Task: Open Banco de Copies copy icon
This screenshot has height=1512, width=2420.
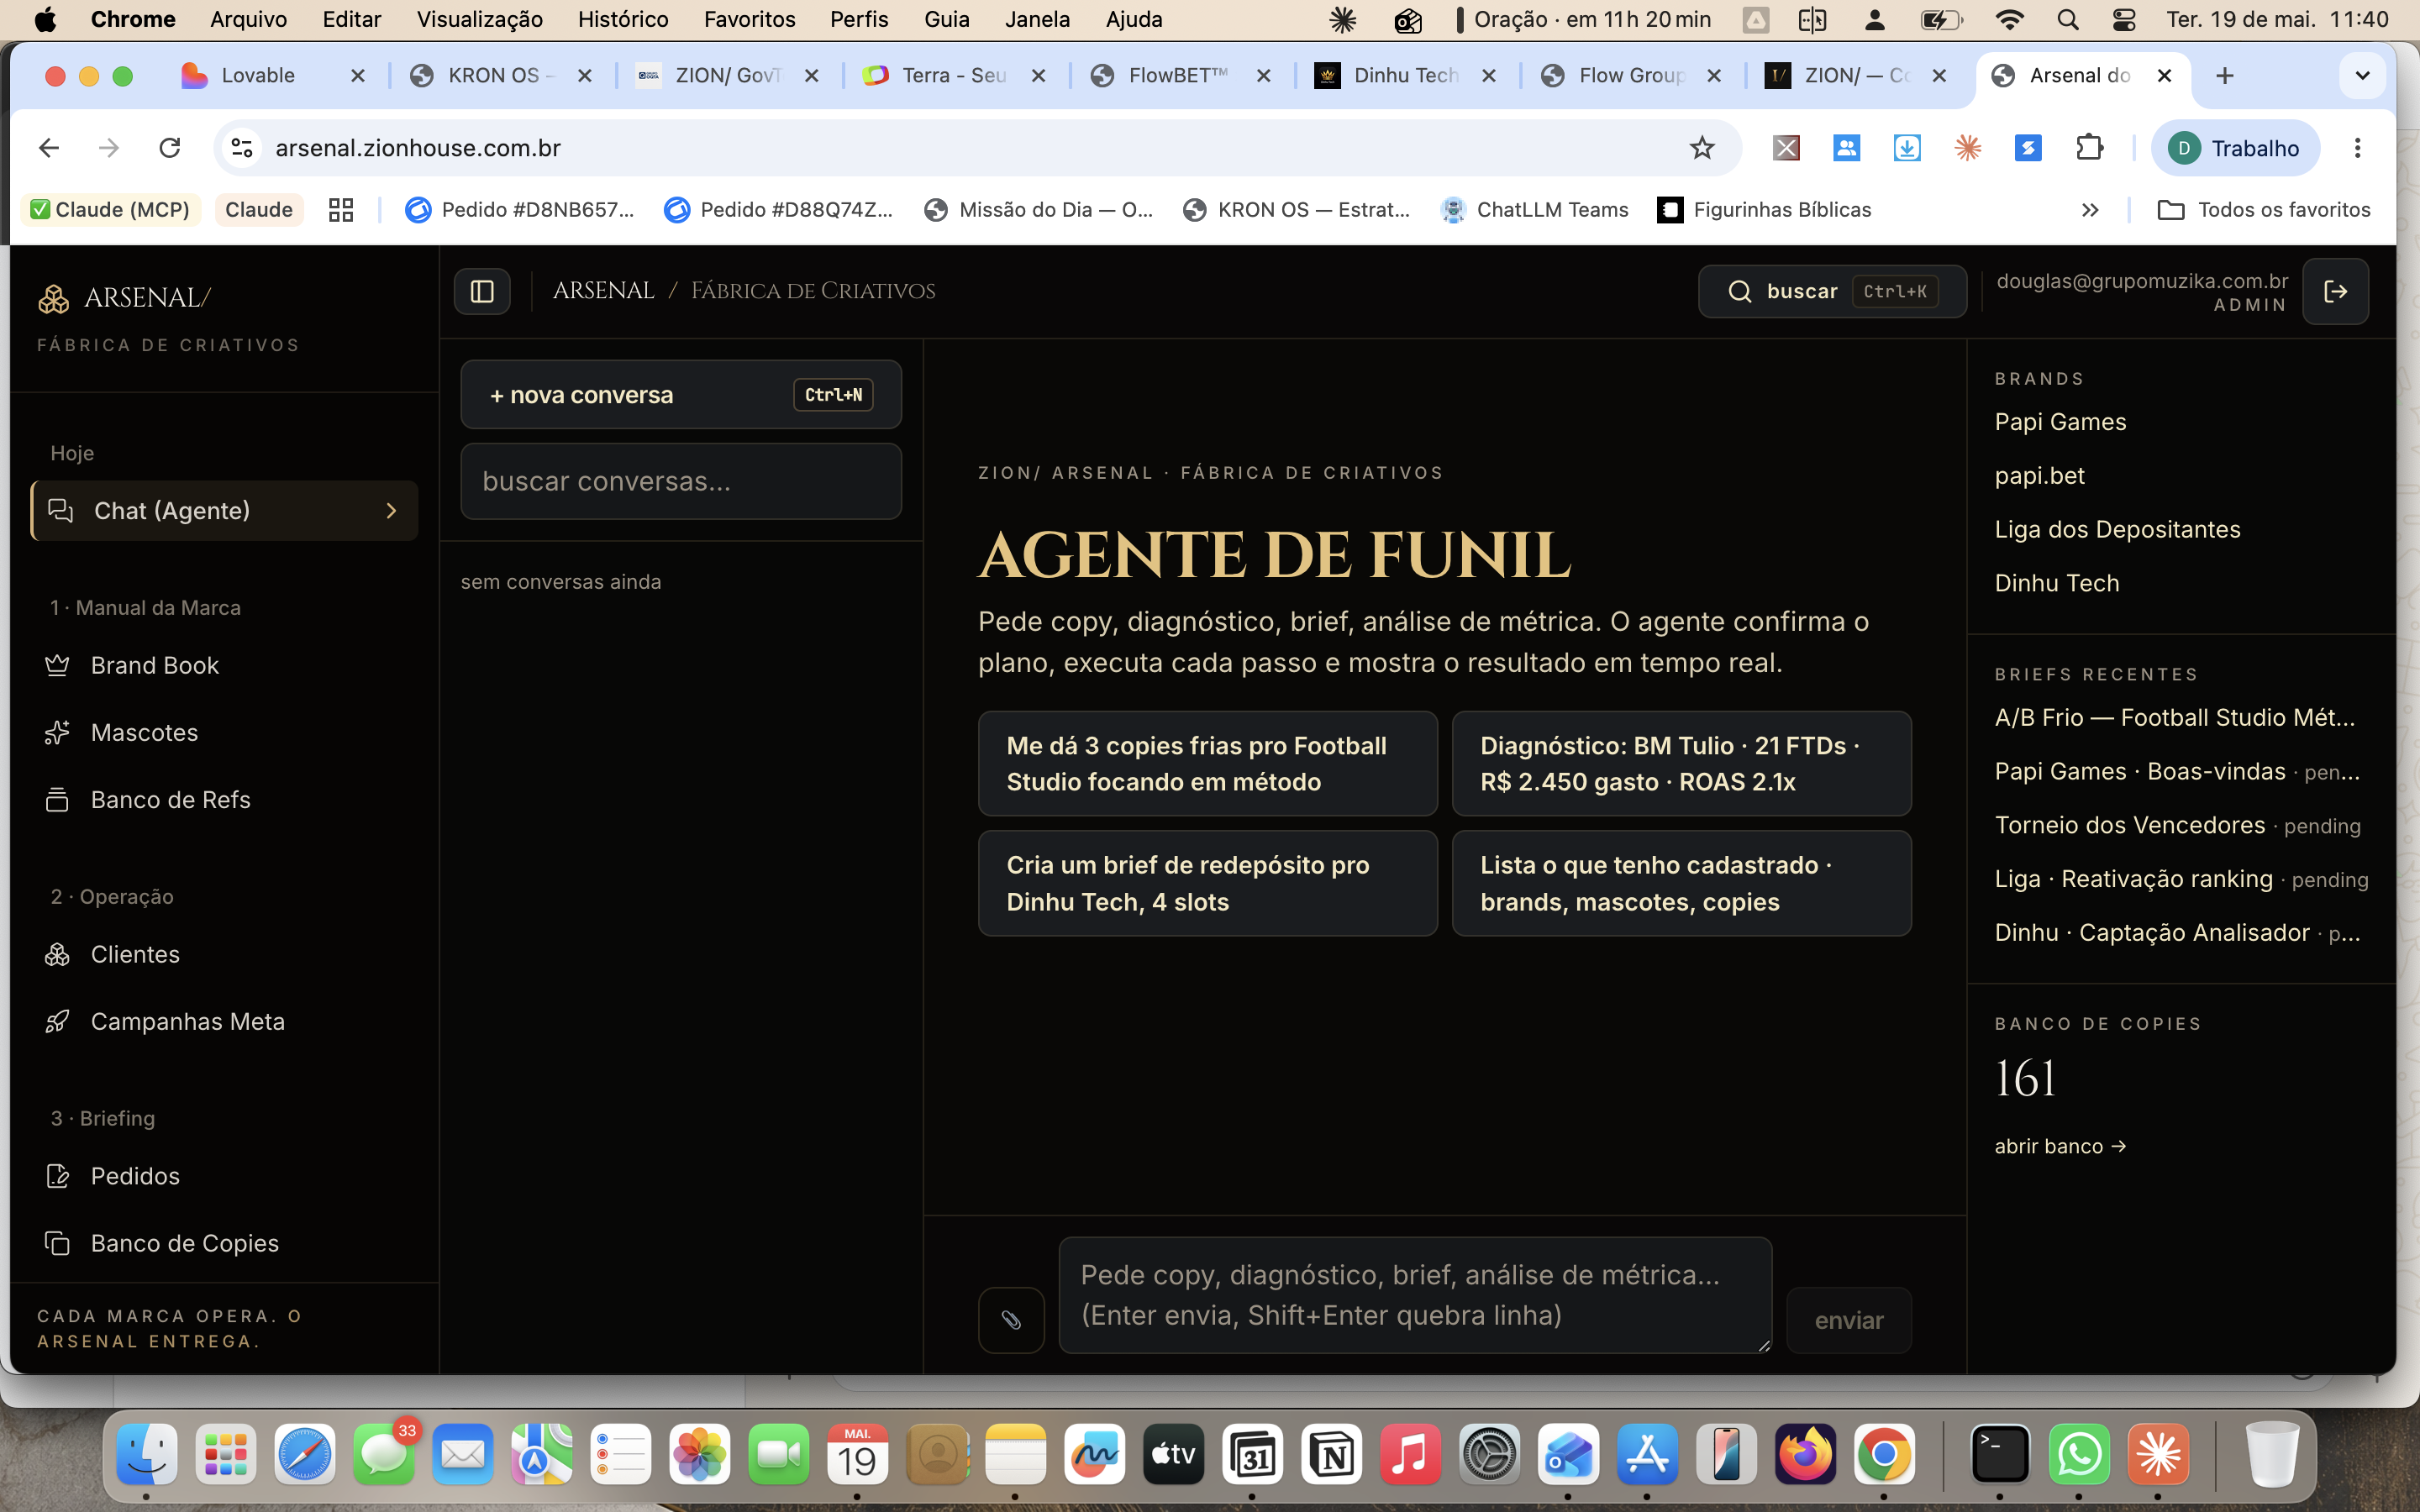Action: [57, 1243]
